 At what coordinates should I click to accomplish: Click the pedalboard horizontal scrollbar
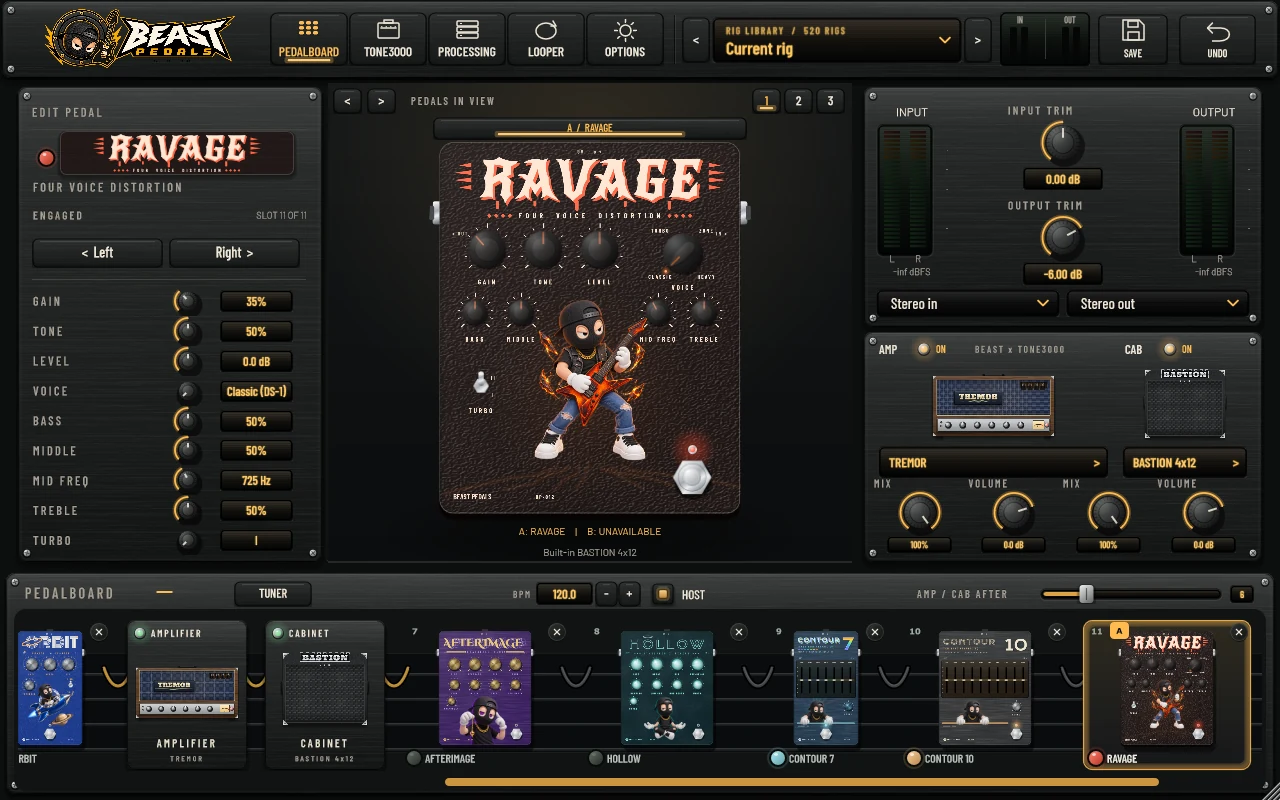[802, 782]
